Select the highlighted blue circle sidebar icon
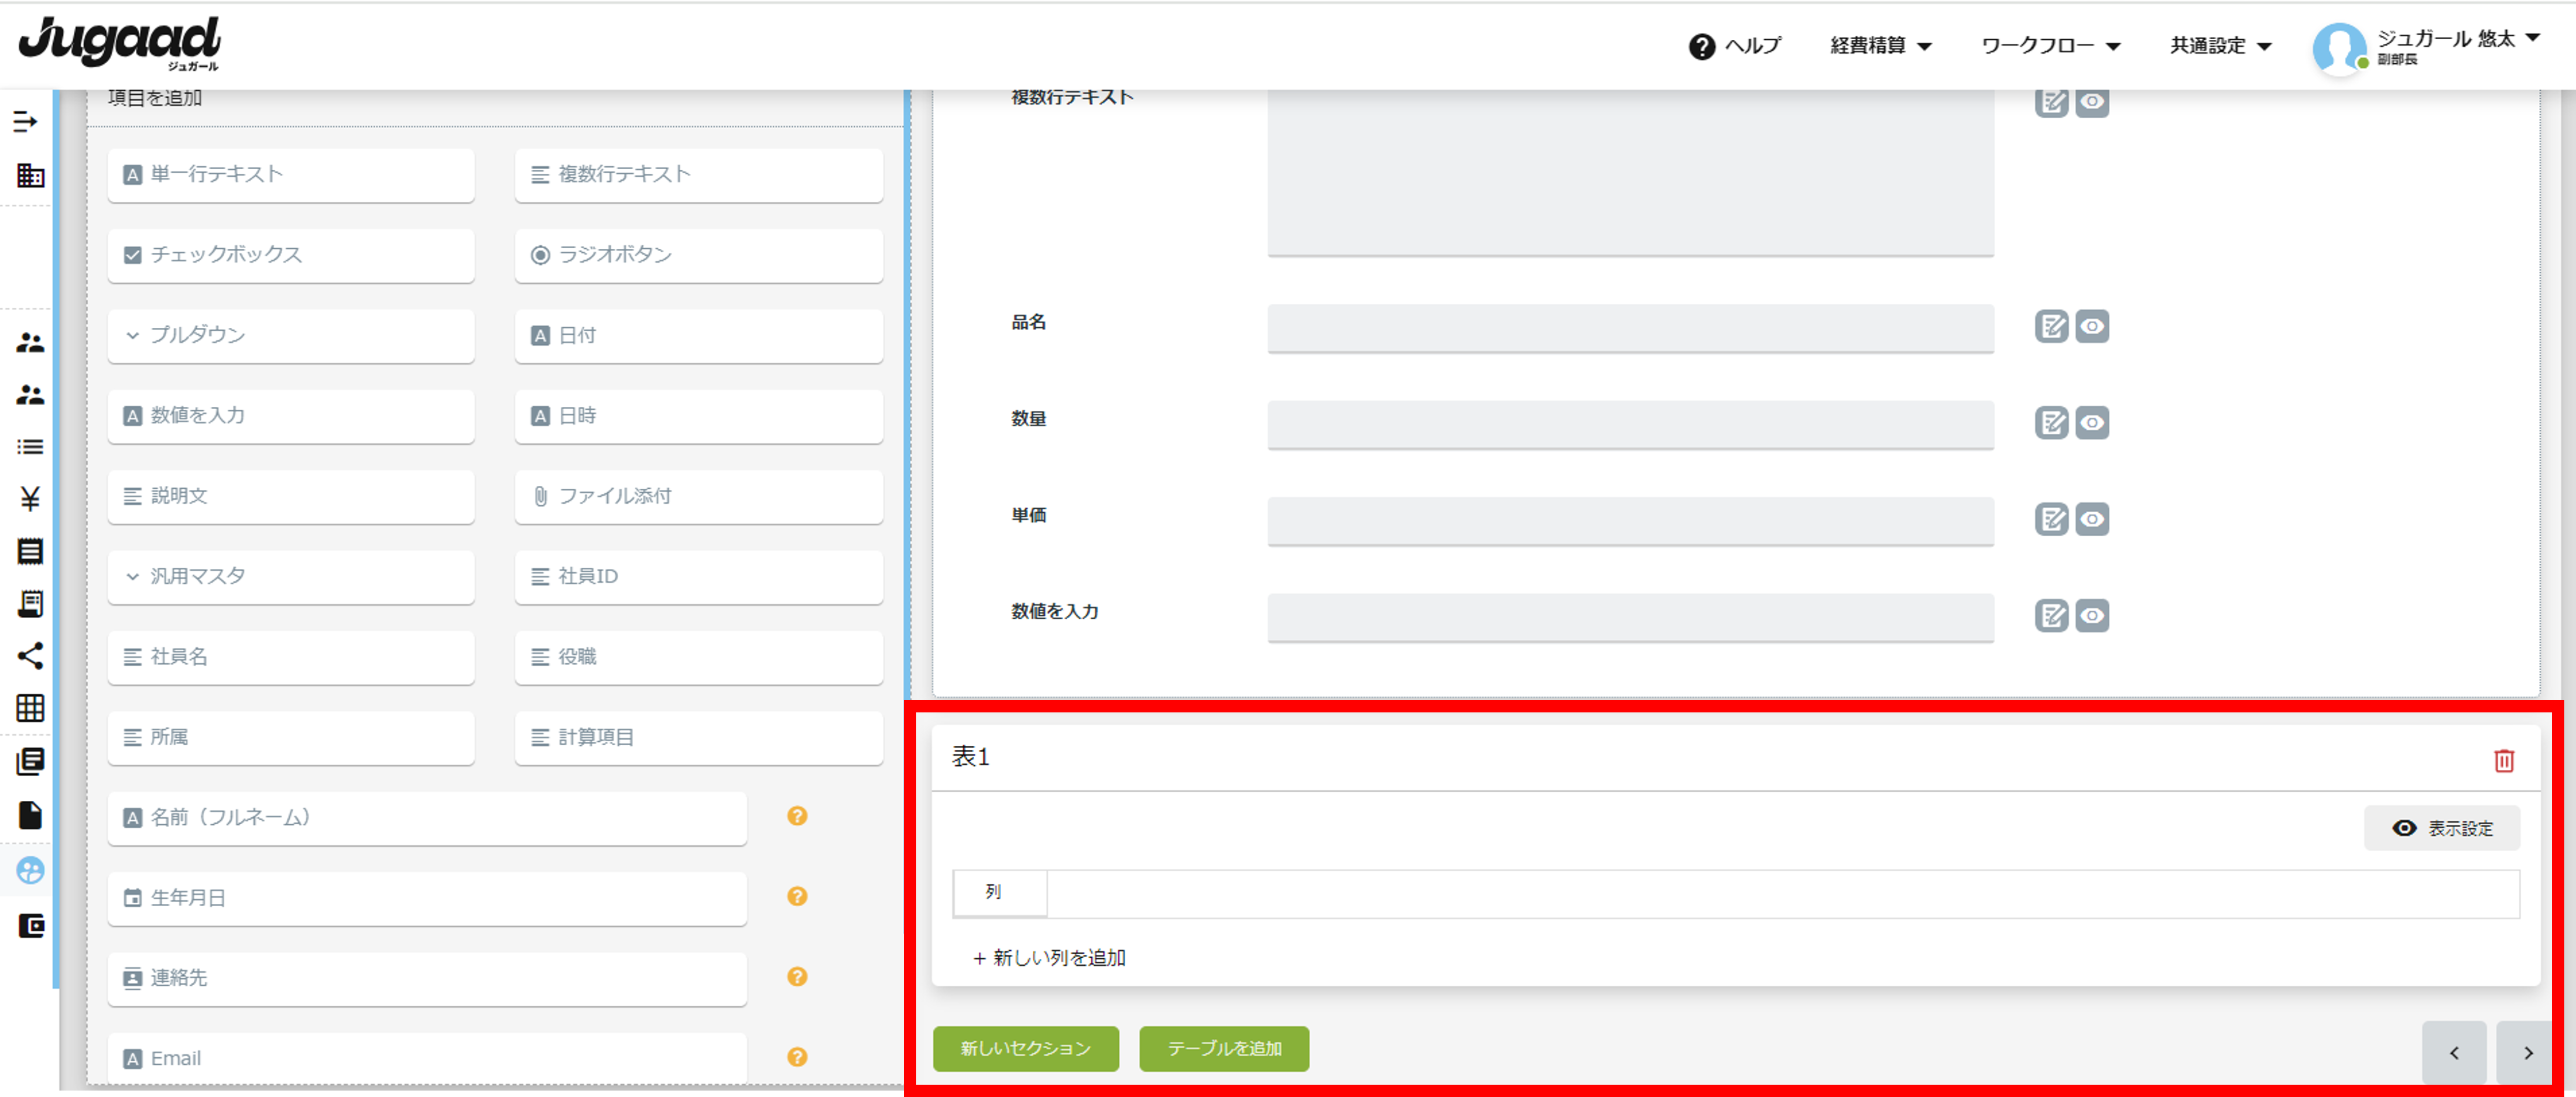The image size is (2576, 1097). [x=30, y=870]
